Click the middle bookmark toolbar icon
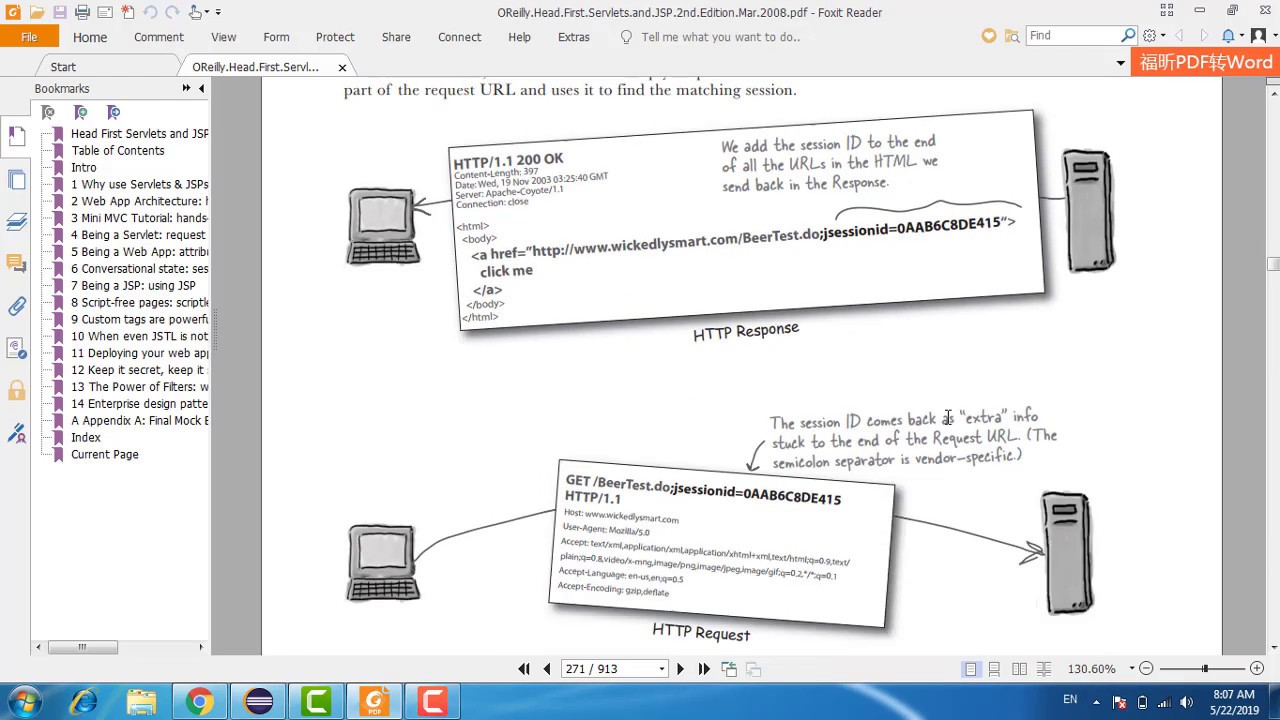This screenshot has height=720, width=1280. click(x=81, y=112)
